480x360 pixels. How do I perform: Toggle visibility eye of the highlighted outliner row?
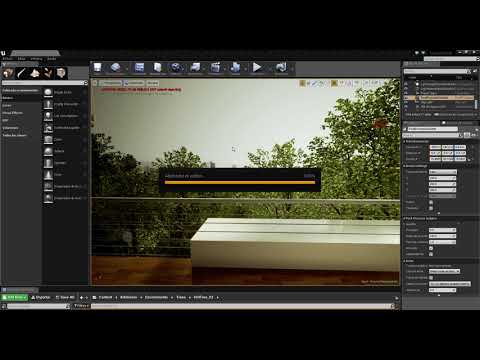tap(406, 98)
